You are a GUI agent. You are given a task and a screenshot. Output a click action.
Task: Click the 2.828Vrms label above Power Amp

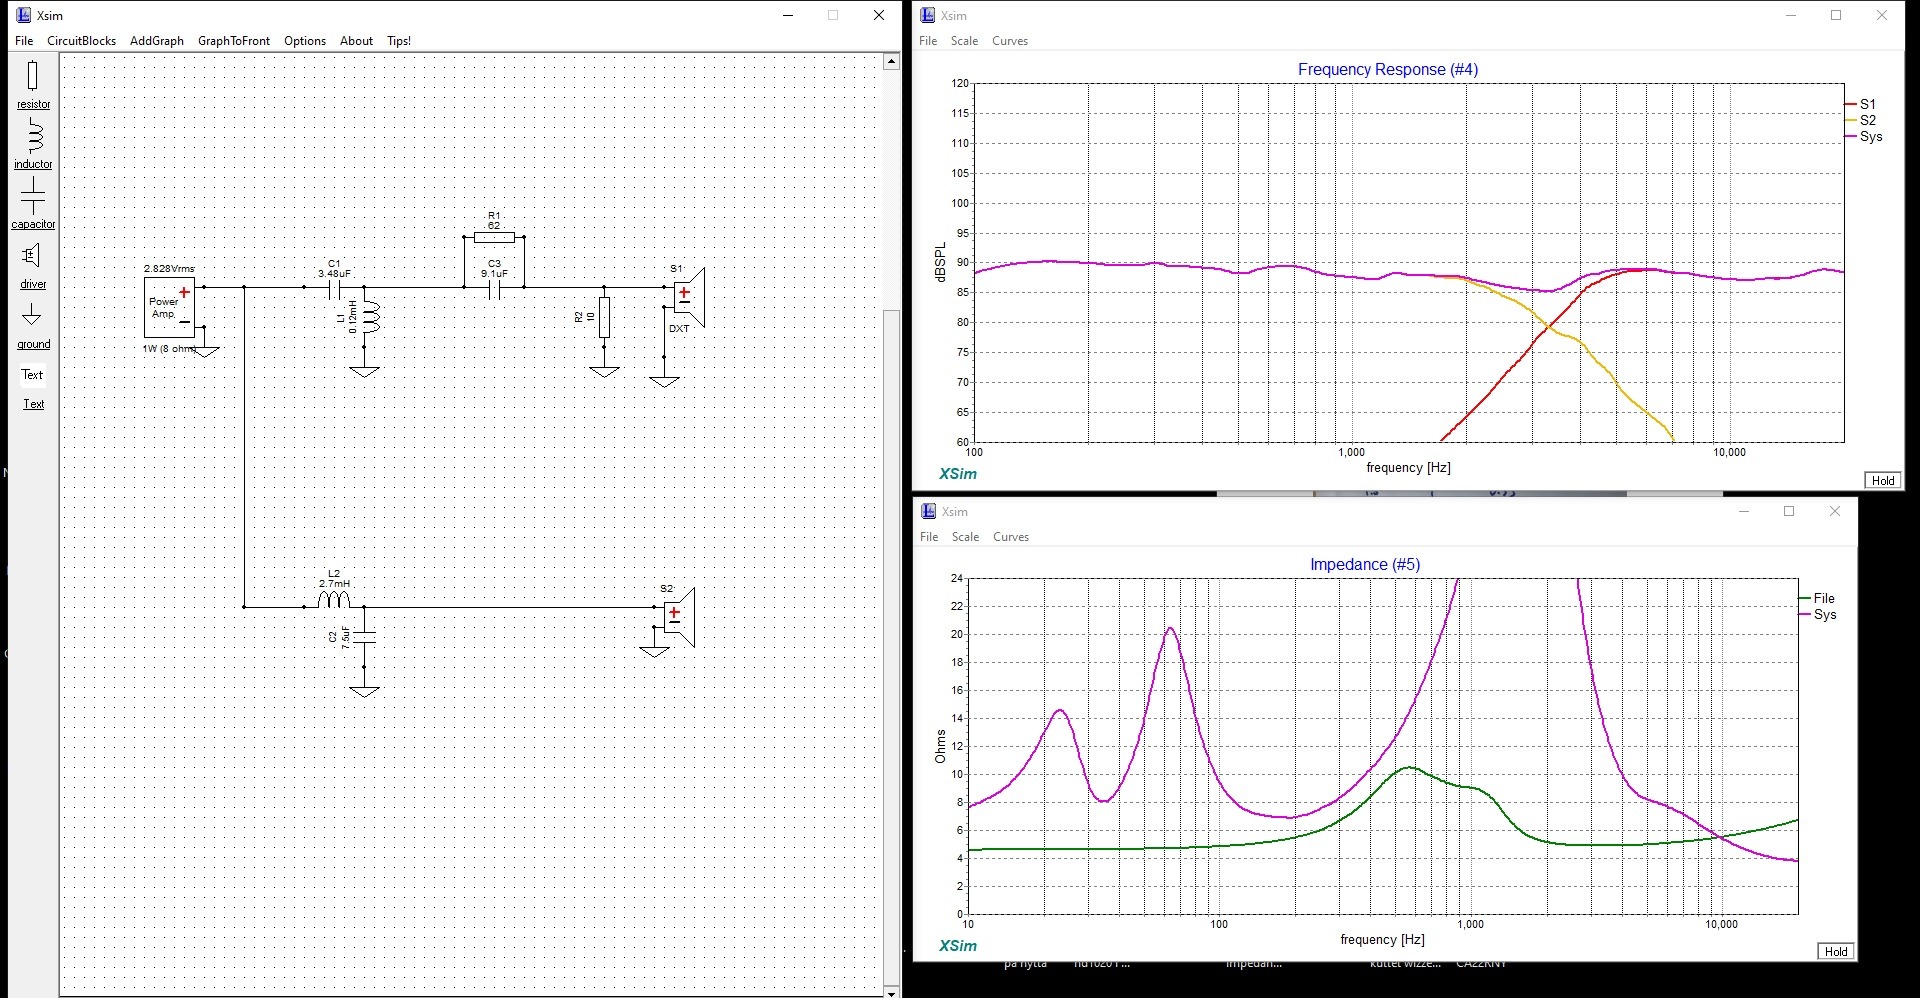click(169, 269)
